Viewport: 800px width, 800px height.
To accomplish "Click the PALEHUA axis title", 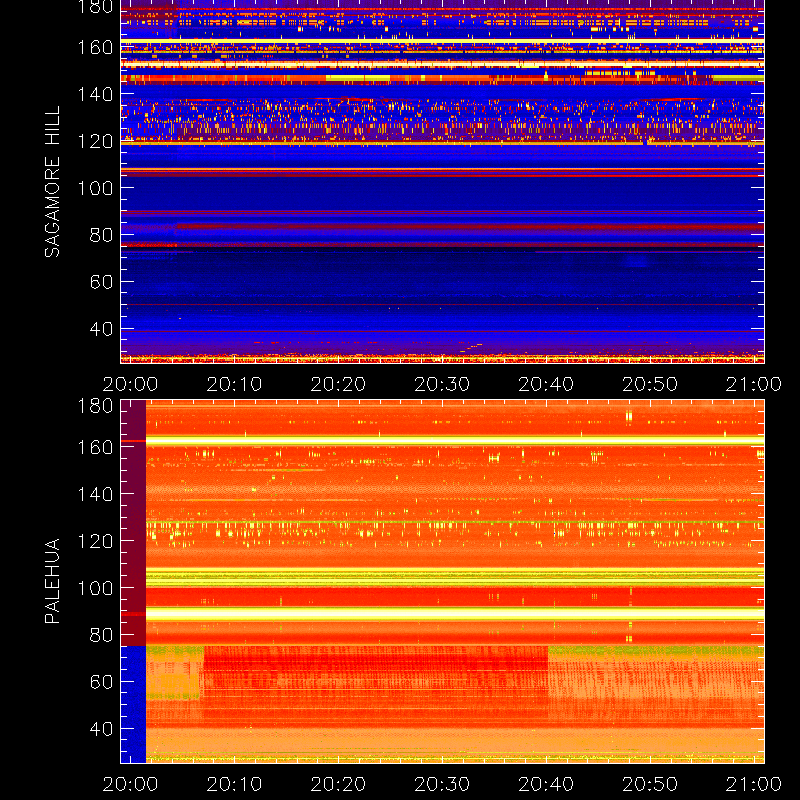I will [x=53, y=581].
